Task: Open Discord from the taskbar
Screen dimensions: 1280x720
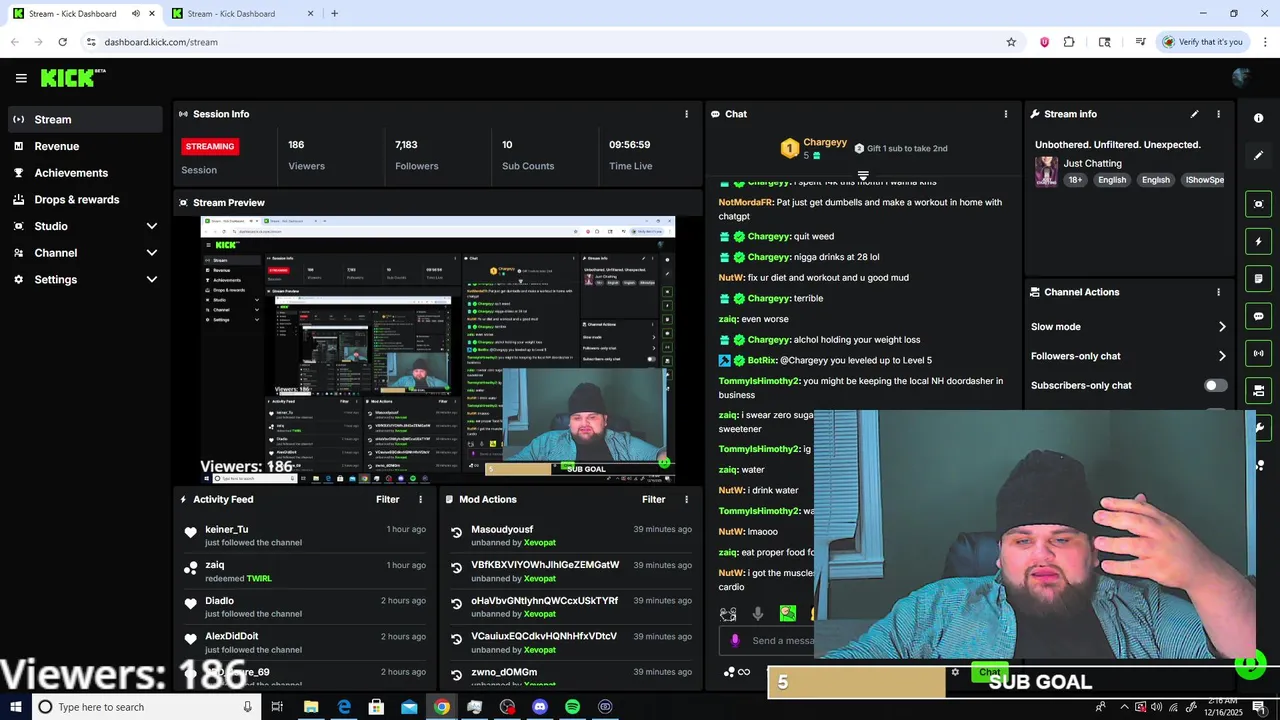Action: (540, 707)
